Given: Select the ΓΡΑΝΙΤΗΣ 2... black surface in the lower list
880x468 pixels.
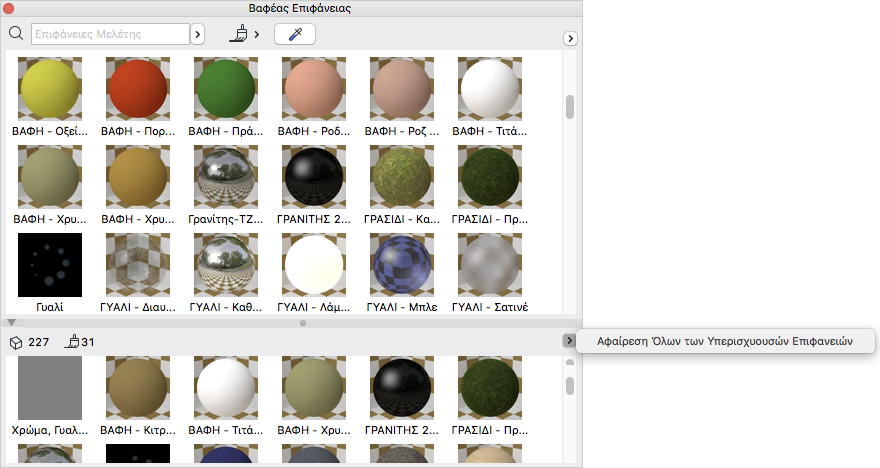Looking at the screenshot, I should coord(402,388).
